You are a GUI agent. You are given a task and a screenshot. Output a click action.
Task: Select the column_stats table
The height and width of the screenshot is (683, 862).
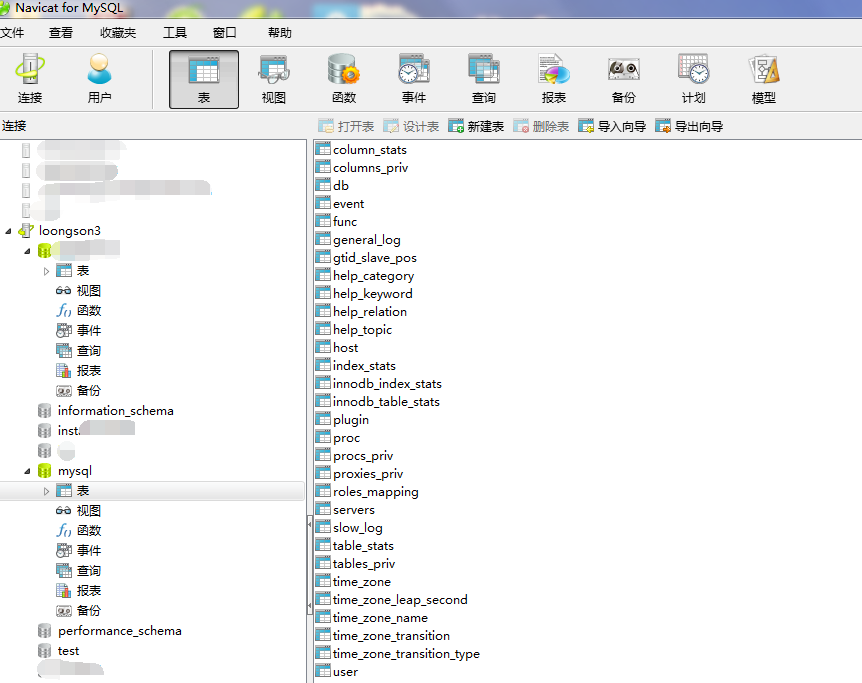click(x=369, y=150)
